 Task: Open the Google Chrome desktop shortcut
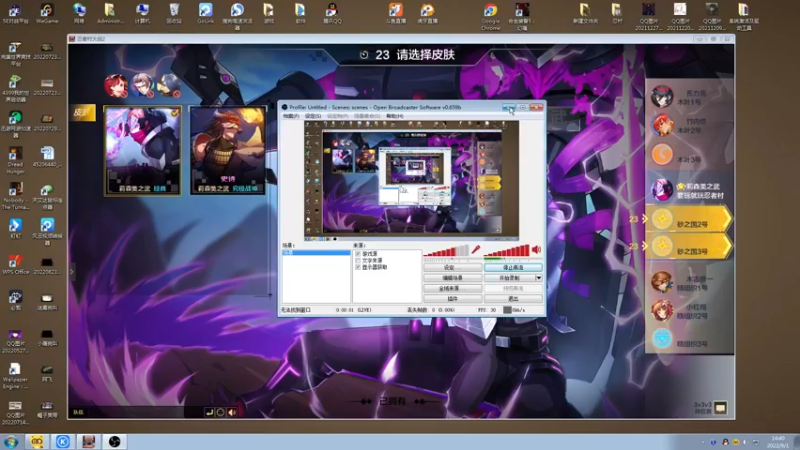[x=490, y=16]
